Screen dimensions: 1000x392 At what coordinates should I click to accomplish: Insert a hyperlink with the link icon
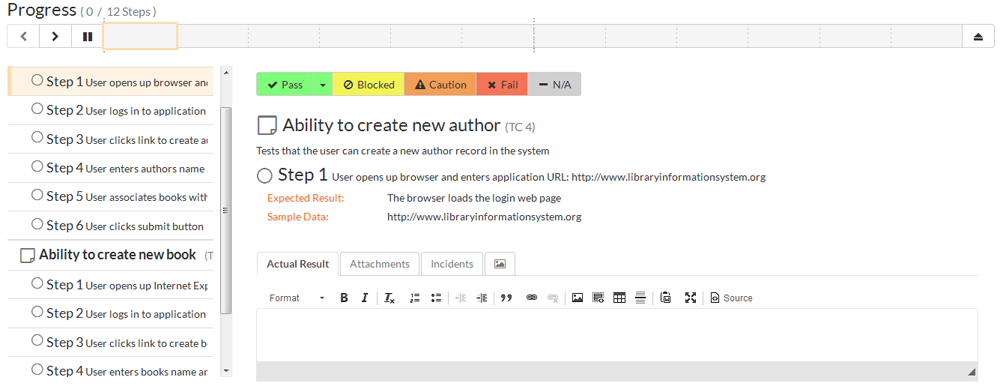point(531,298)
